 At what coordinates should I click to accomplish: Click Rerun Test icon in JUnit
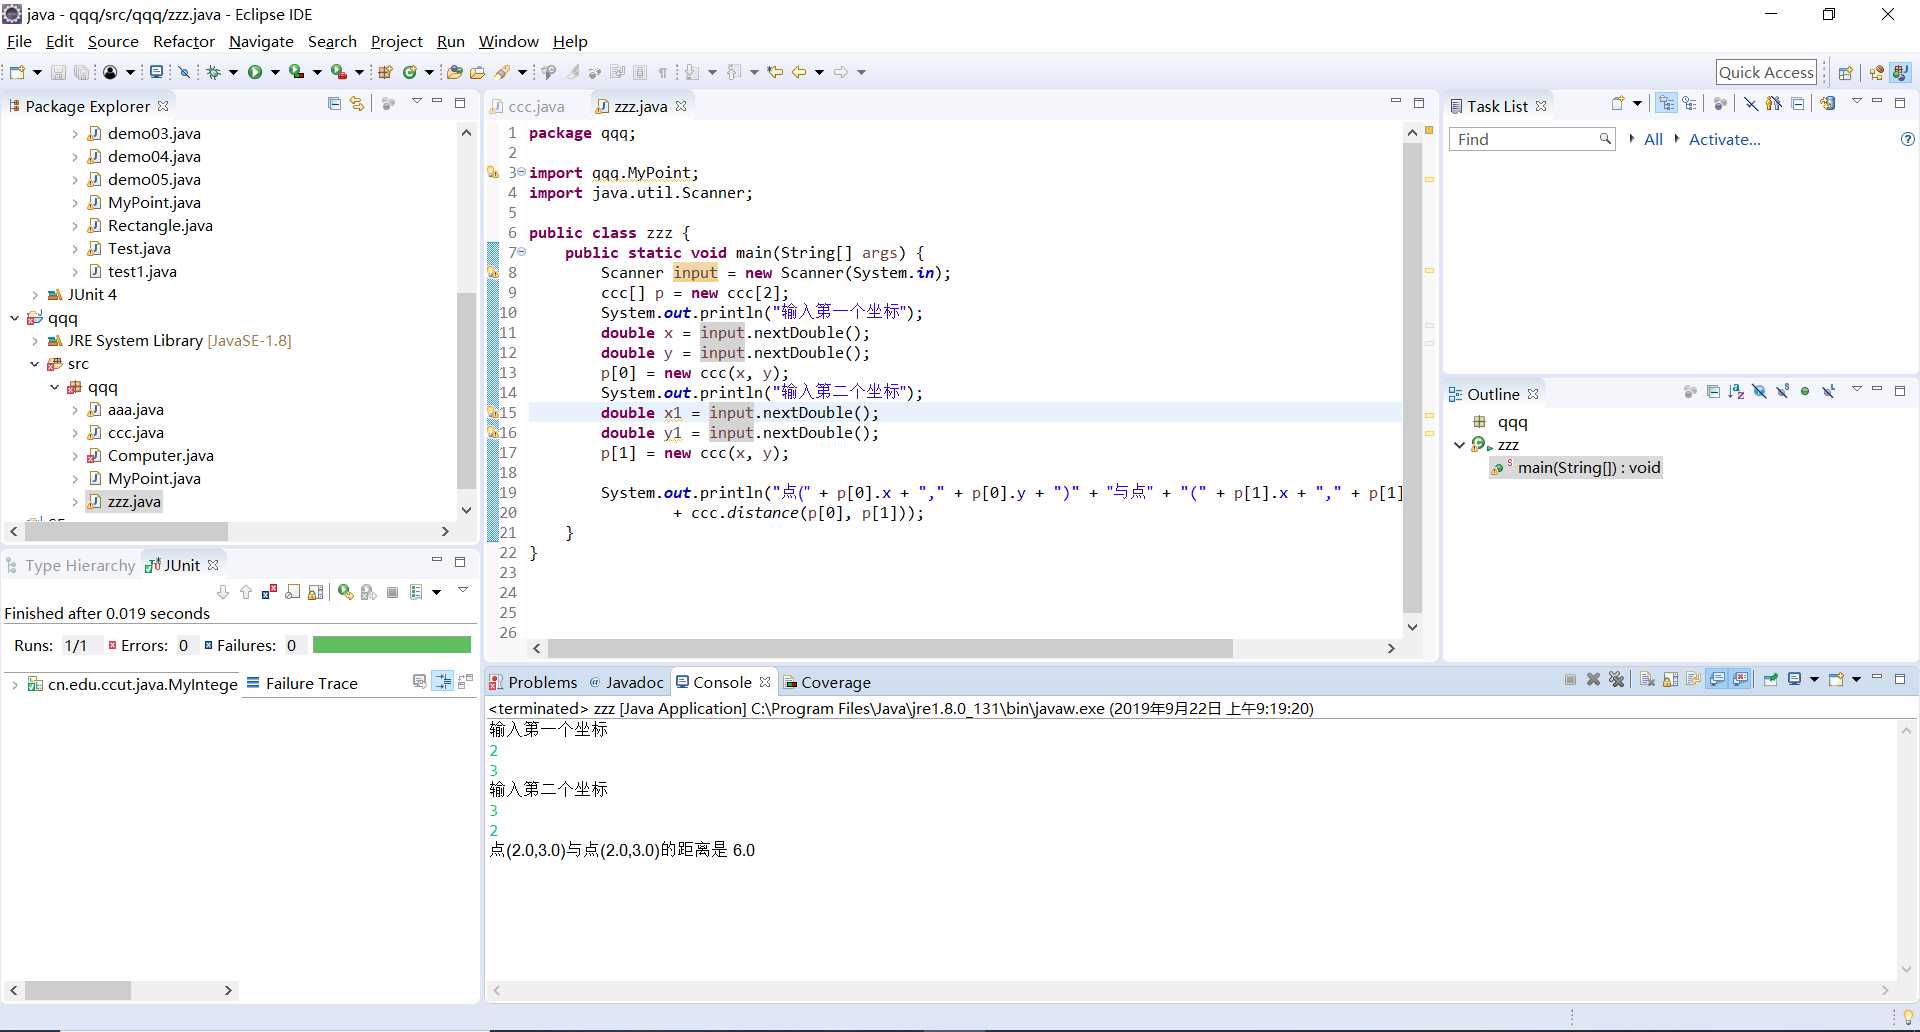[x=345, y=592]
